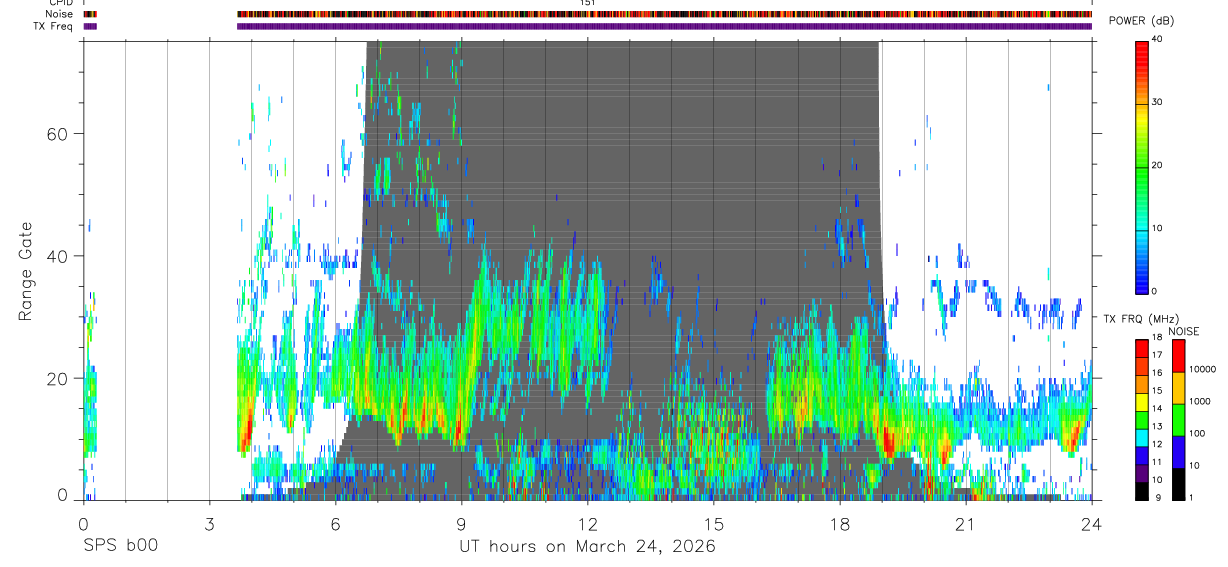Click the 'Noise' row label
The width and height of the screenshot is (1228, 567).
pos(60,14)
